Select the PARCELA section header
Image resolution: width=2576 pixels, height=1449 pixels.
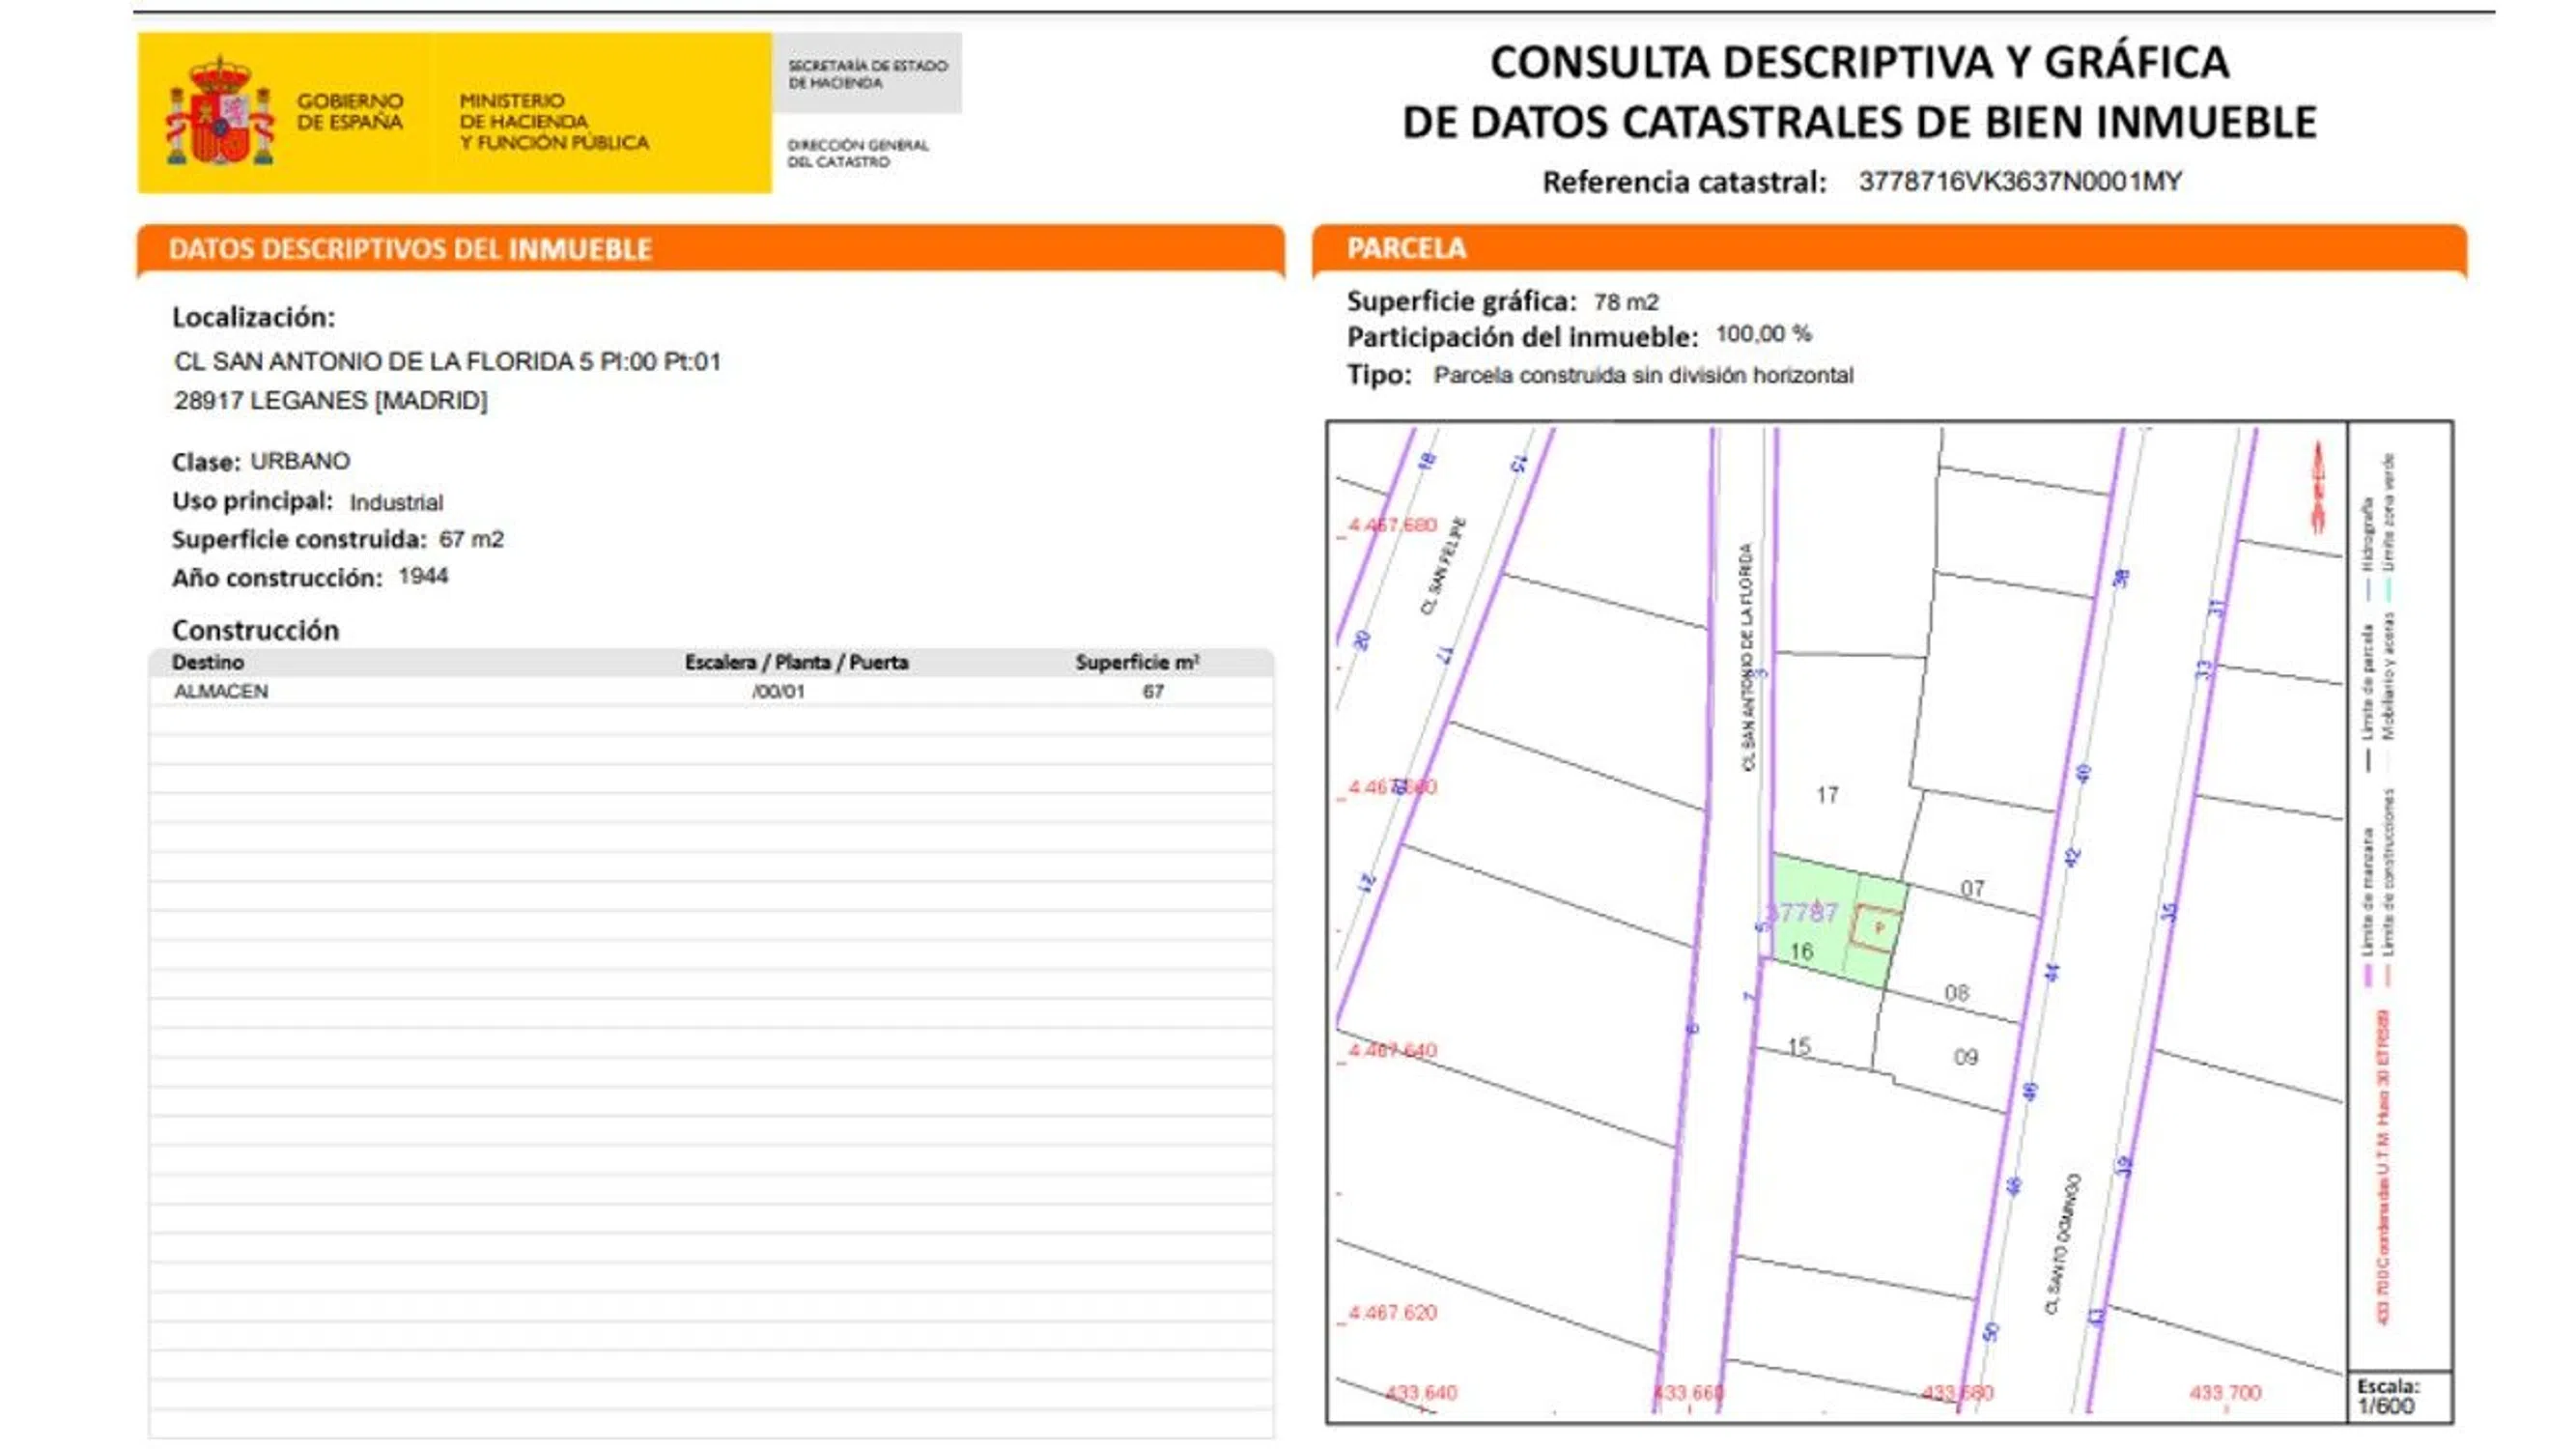click(1405, 248)
